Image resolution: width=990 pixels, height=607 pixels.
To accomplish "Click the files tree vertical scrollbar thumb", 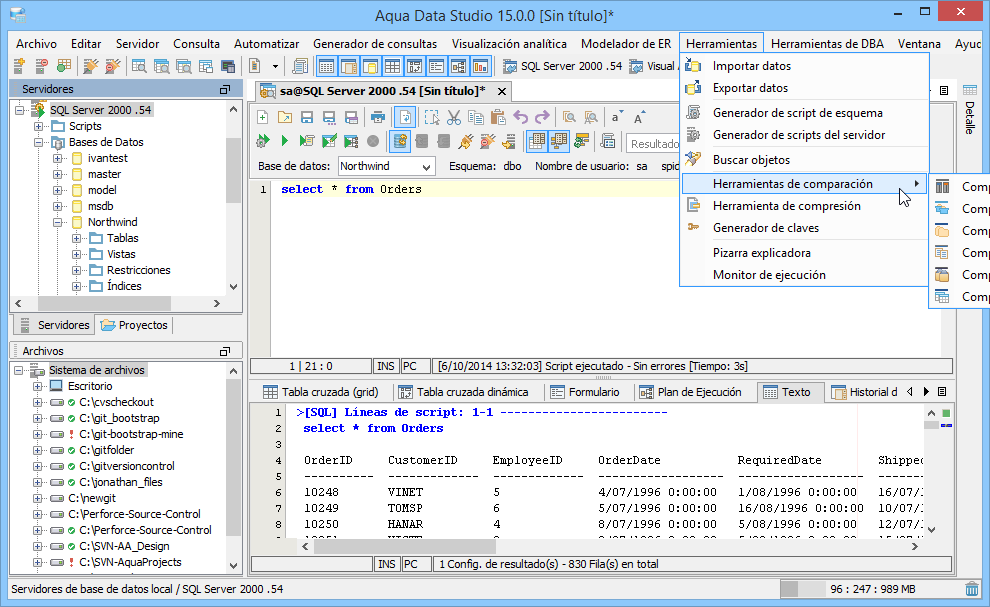I will (233, 457).
